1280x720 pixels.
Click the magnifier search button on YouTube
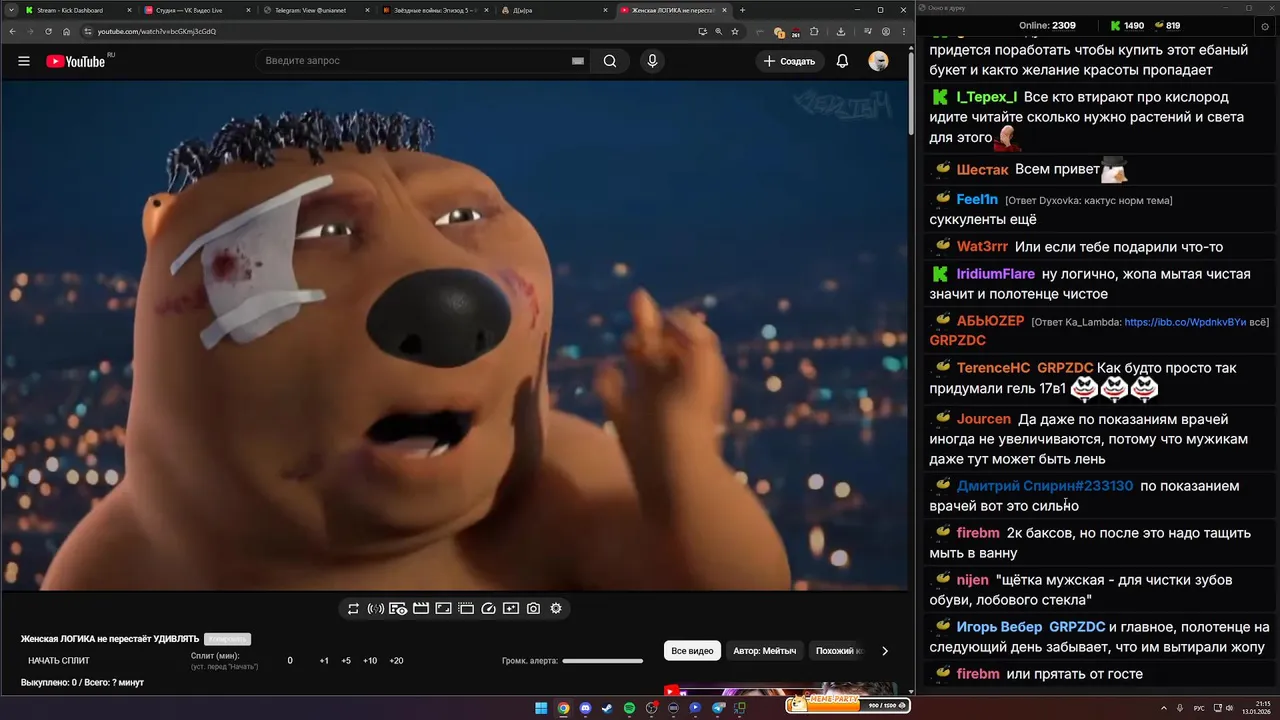[610, 61]
